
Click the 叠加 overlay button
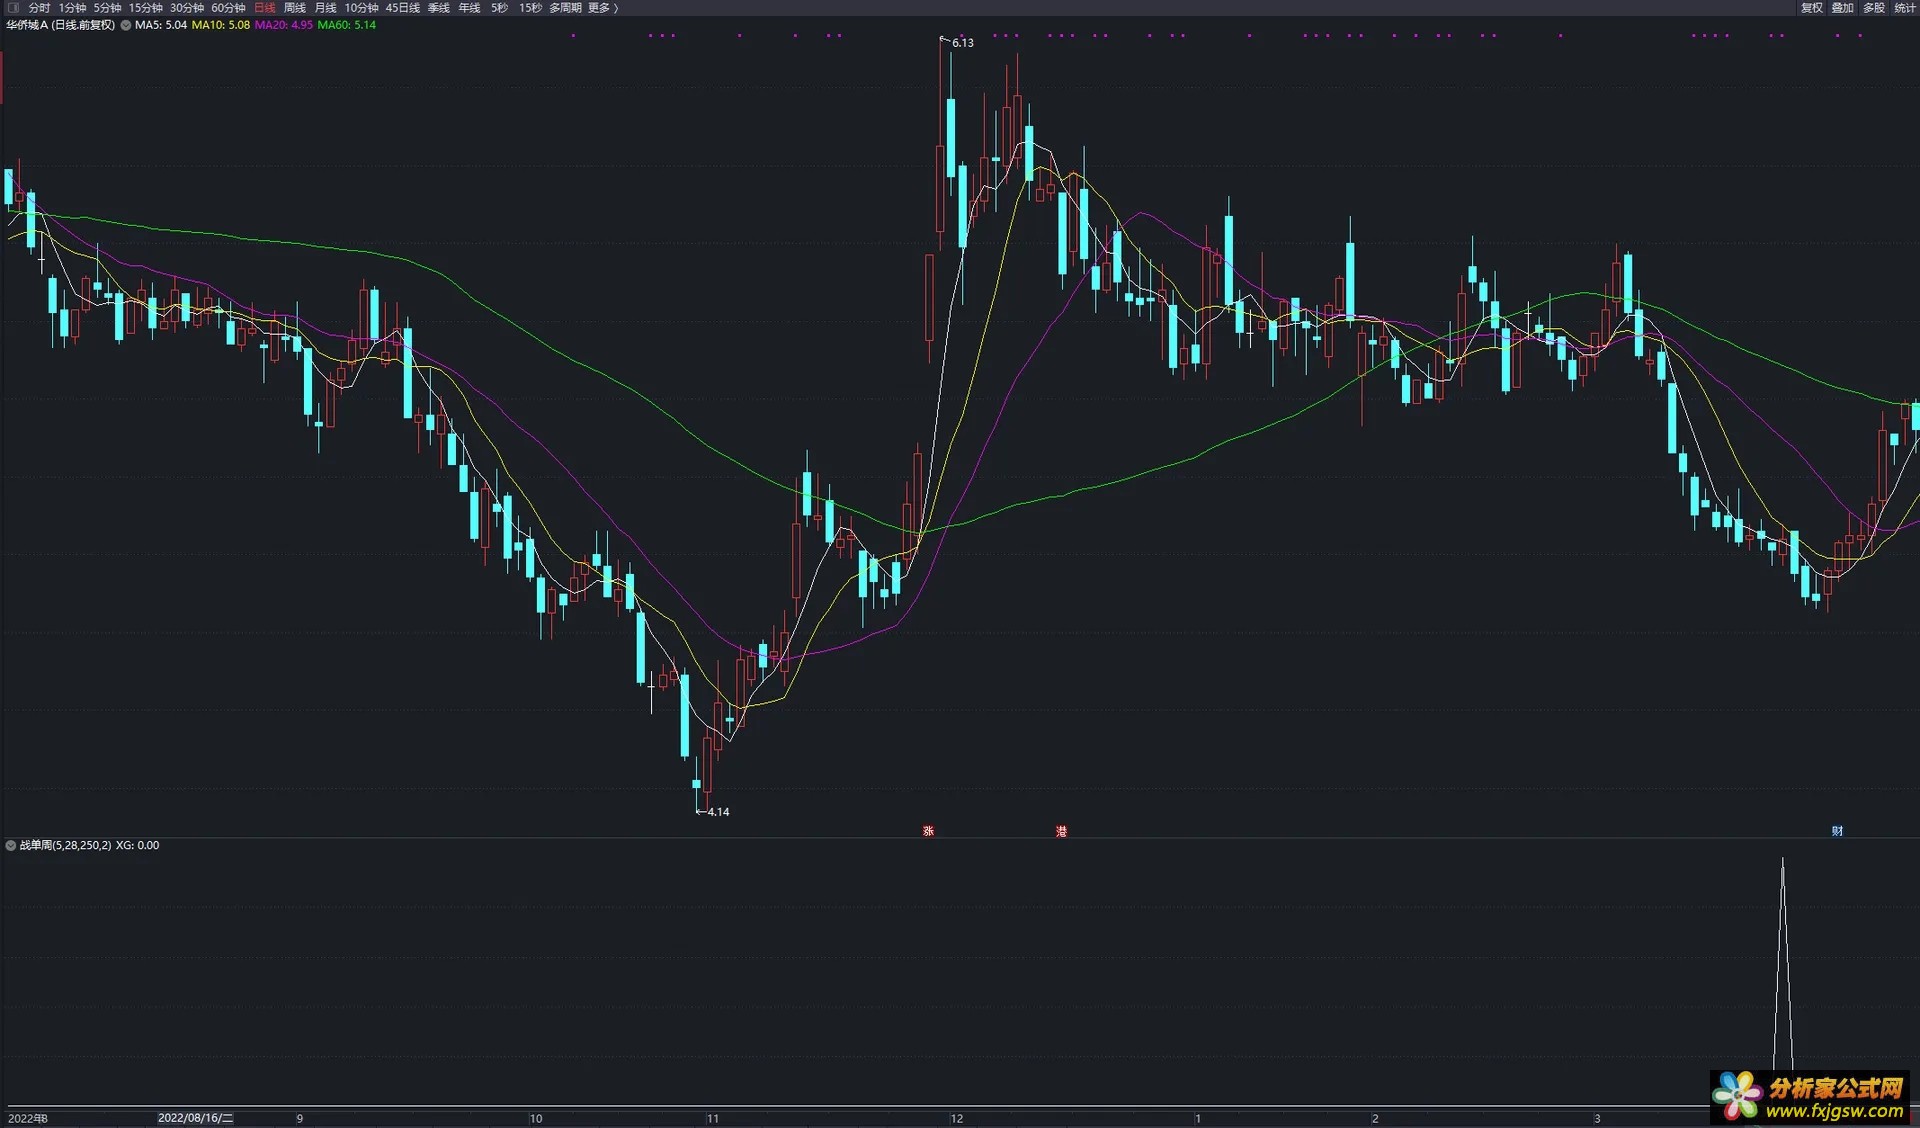1843,8
